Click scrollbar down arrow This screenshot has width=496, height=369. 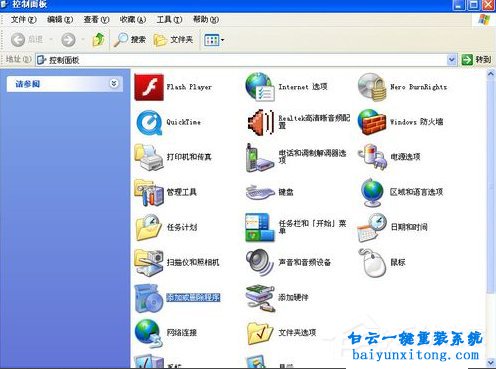coord(491,362)
